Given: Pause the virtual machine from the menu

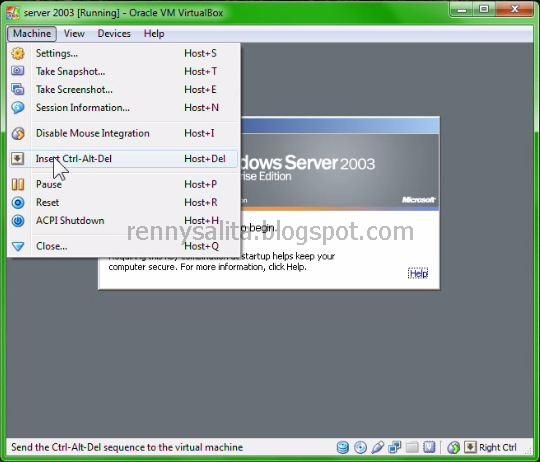Looking at the screenshot, I should (x=124, y=184).
